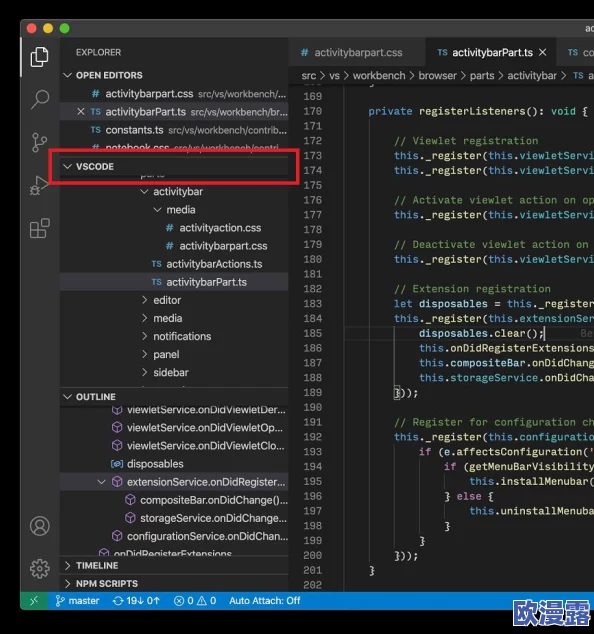Close the activitybarPart.ts editor tab

(x=543, y=53)
